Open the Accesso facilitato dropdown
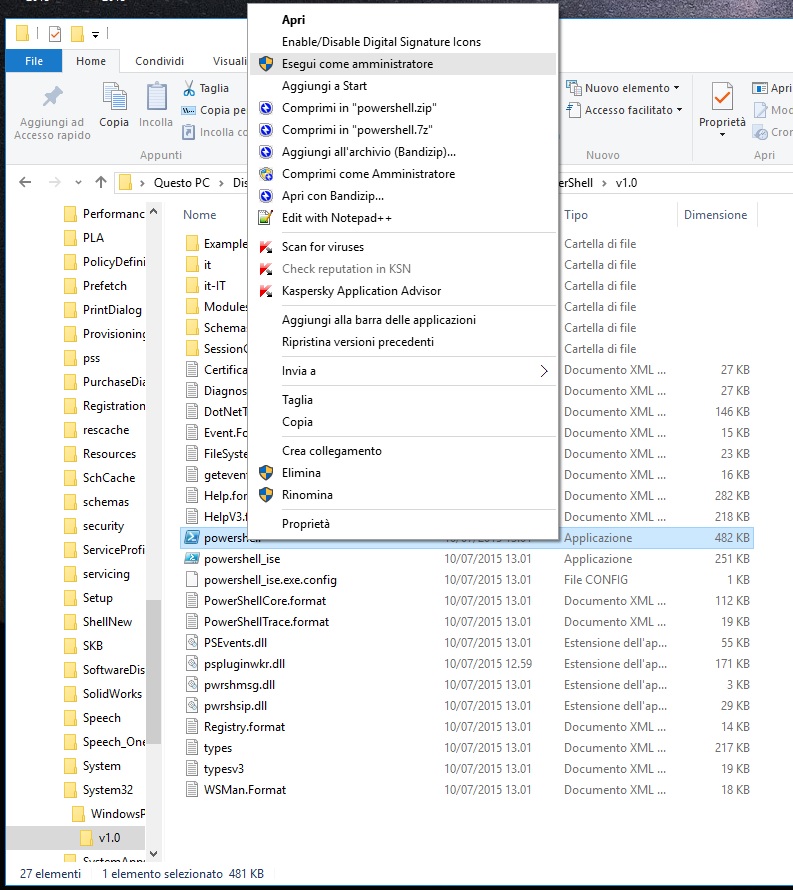This screenshot has height=890, width=793. click(625, 110)
